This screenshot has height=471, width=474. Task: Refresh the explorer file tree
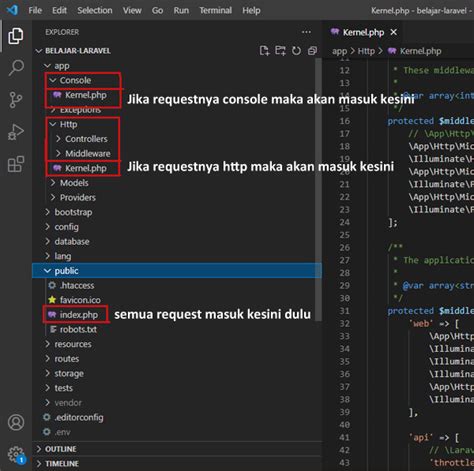point(296,51)
